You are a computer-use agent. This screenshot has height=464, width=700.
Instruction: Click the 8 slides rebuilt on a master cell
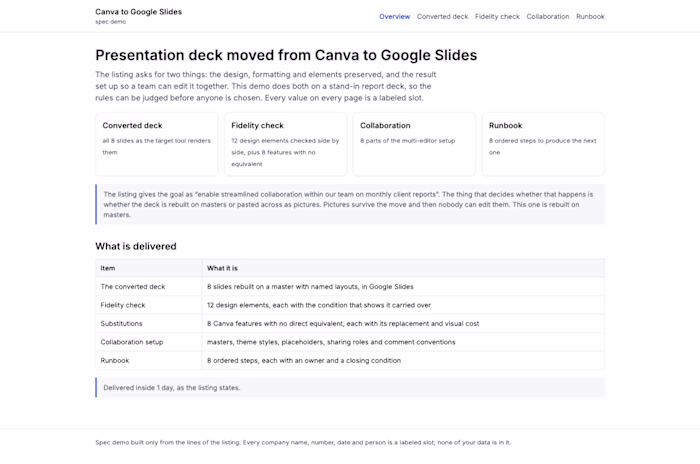[403, 287]
